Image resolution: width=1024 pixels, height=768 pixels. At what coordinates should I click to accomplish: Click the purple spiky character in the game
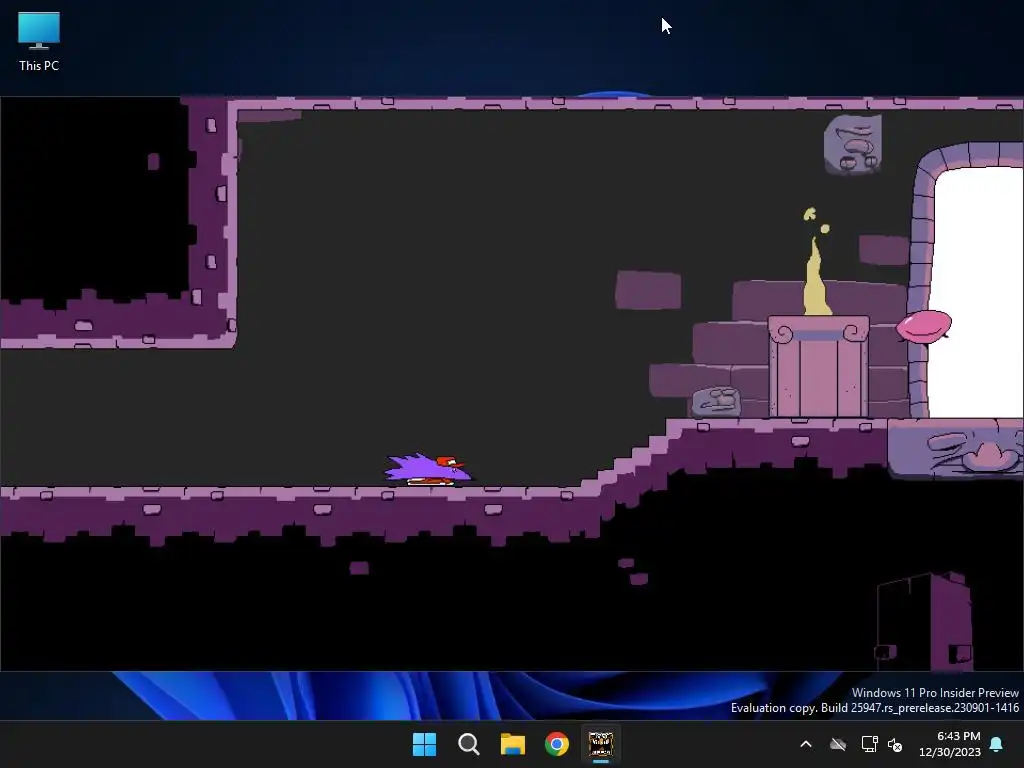click(x=428, y=469)
